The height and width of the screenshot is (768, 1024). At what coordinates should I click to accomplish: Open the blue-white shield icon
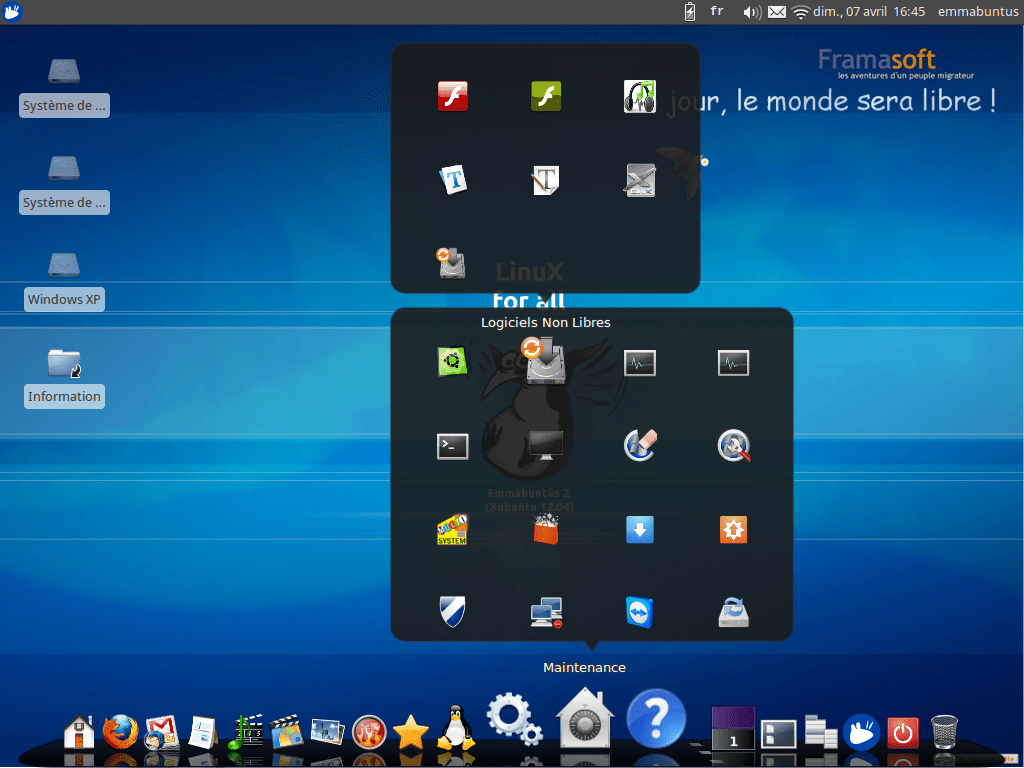click(x=453, y=612)
